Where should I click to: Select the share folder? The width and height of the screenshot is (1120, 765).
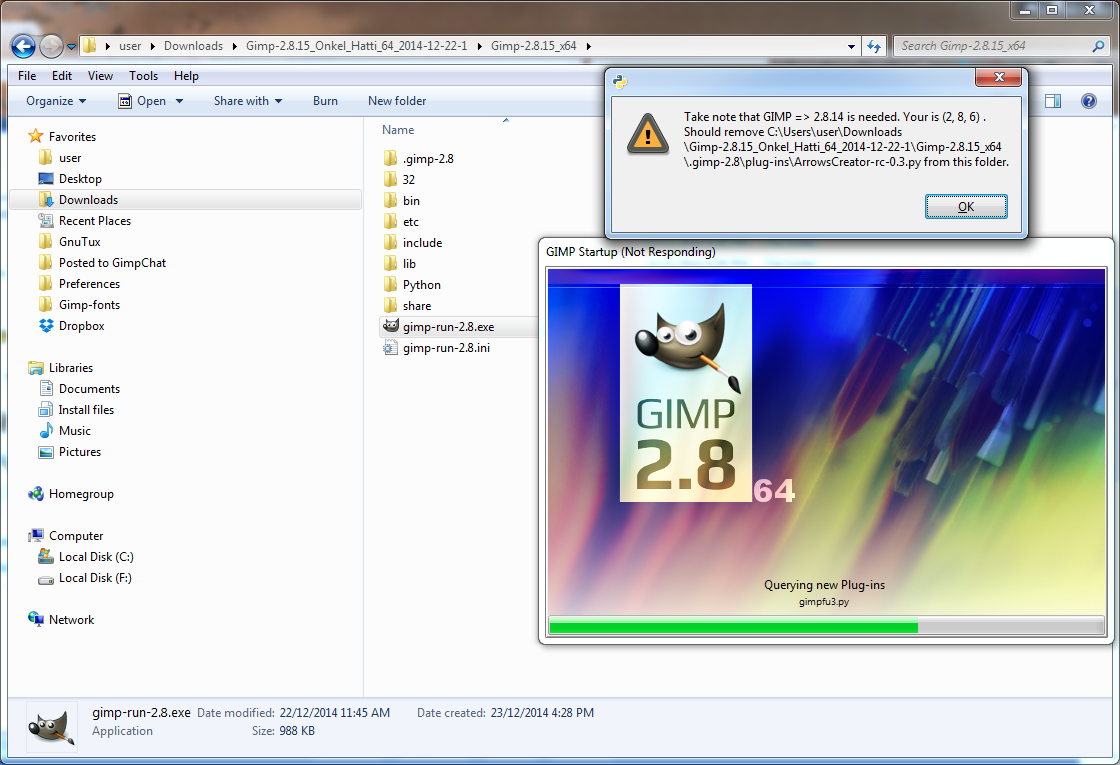(x=416, y=306)
